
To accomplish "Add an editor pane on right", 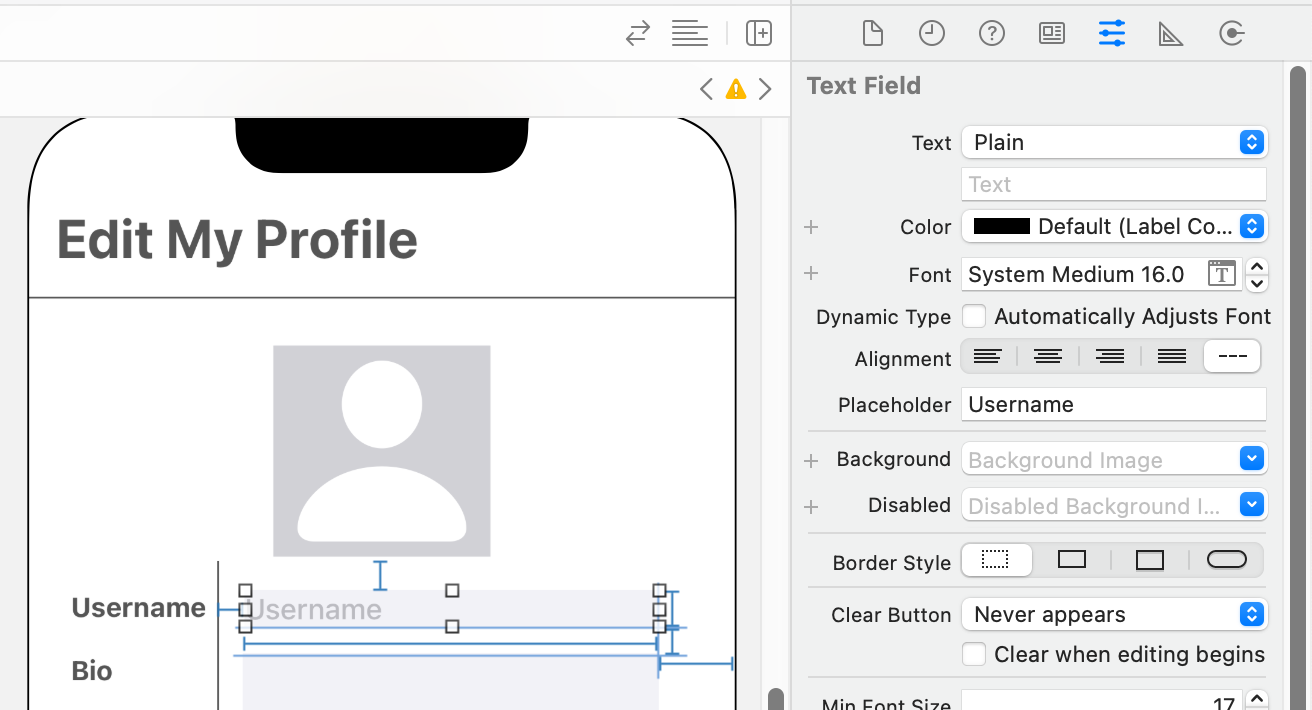I will 759,33.
